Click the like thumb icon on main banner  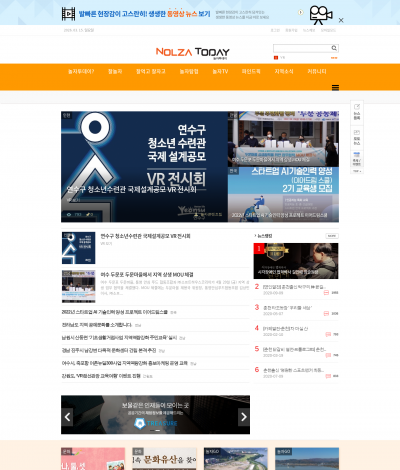(x=88, y=214)
